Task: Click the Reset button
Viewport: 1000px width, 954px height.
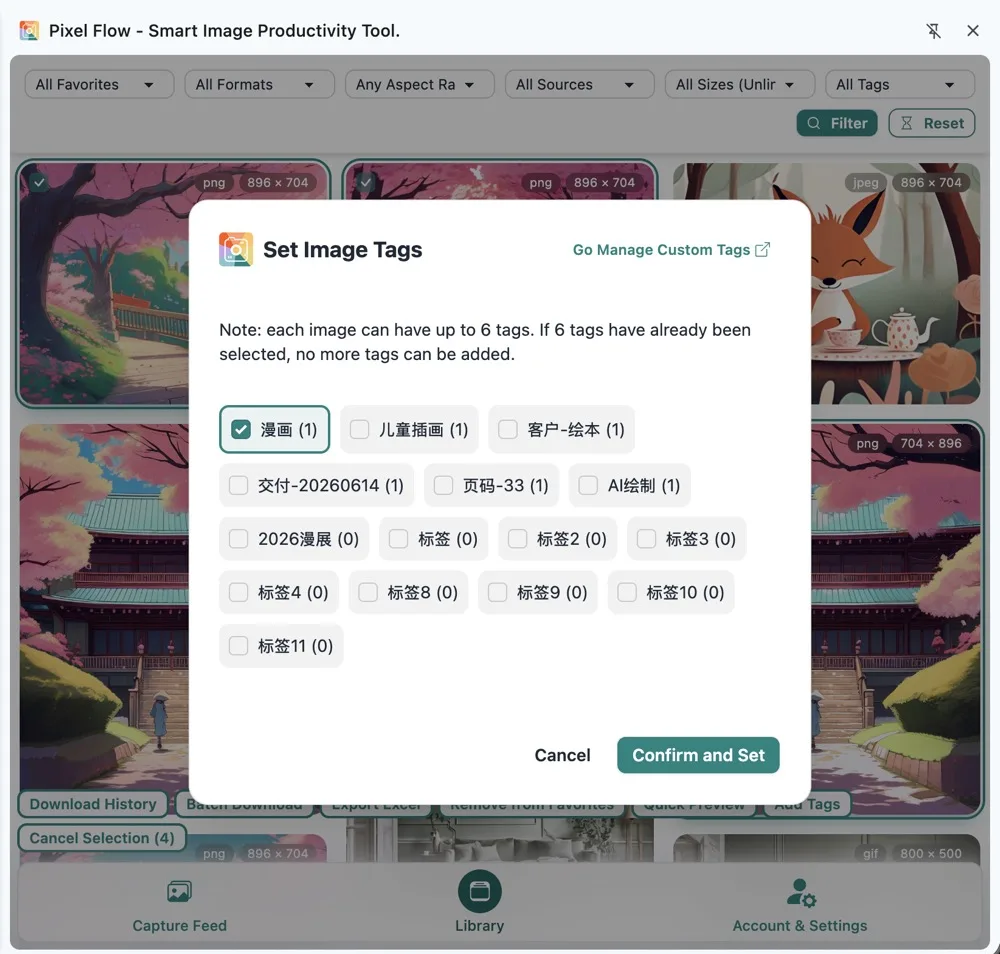Action: coord(932,123)
